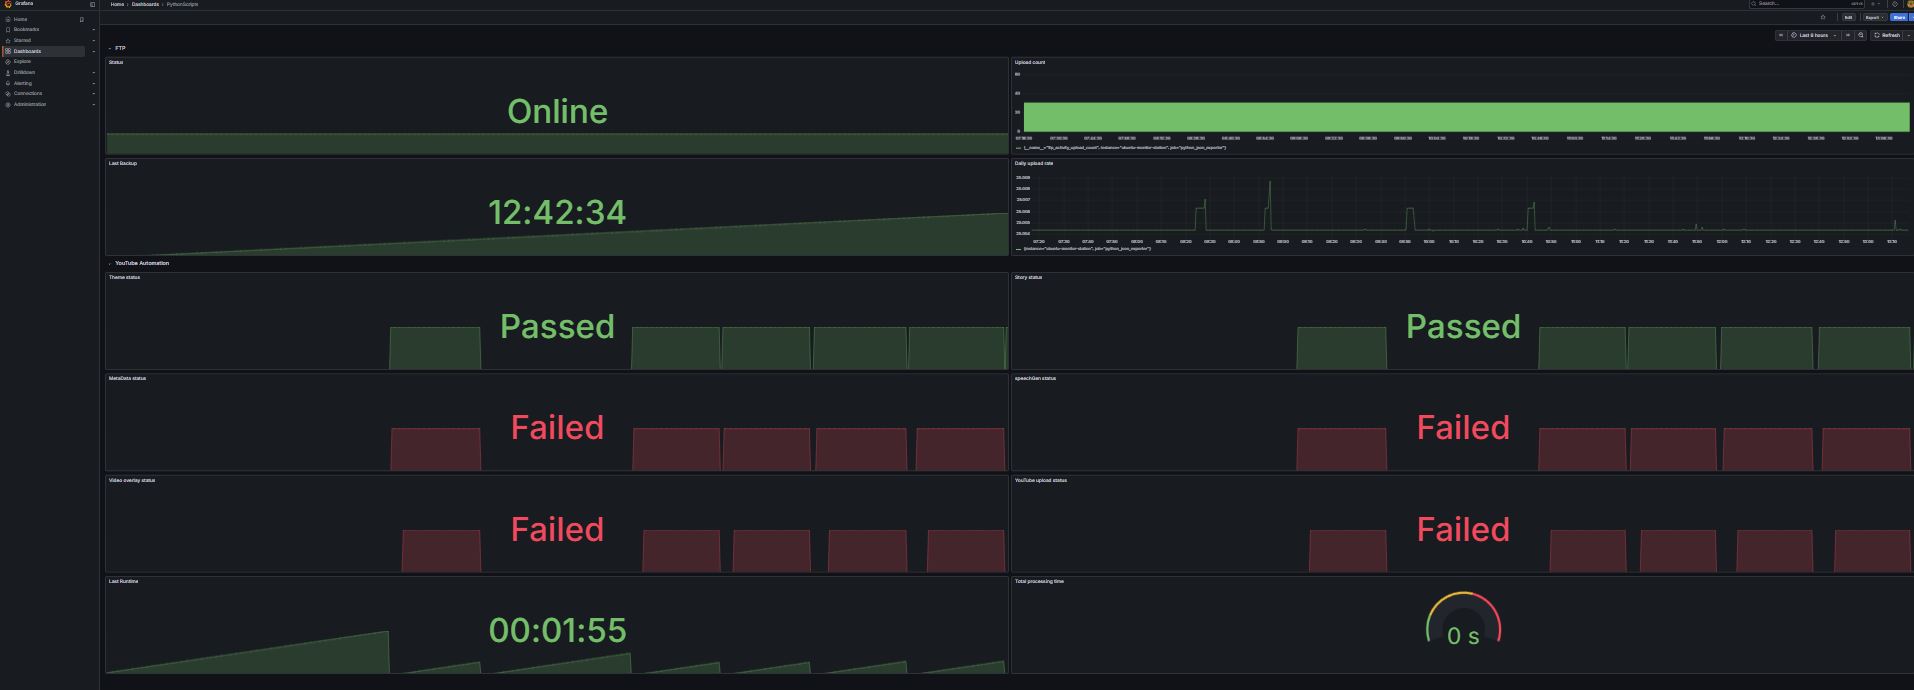Click the Refresh dashboard button
Image resolution: width=1914 pixels, height=690 pixels.
coord(1885,35)
